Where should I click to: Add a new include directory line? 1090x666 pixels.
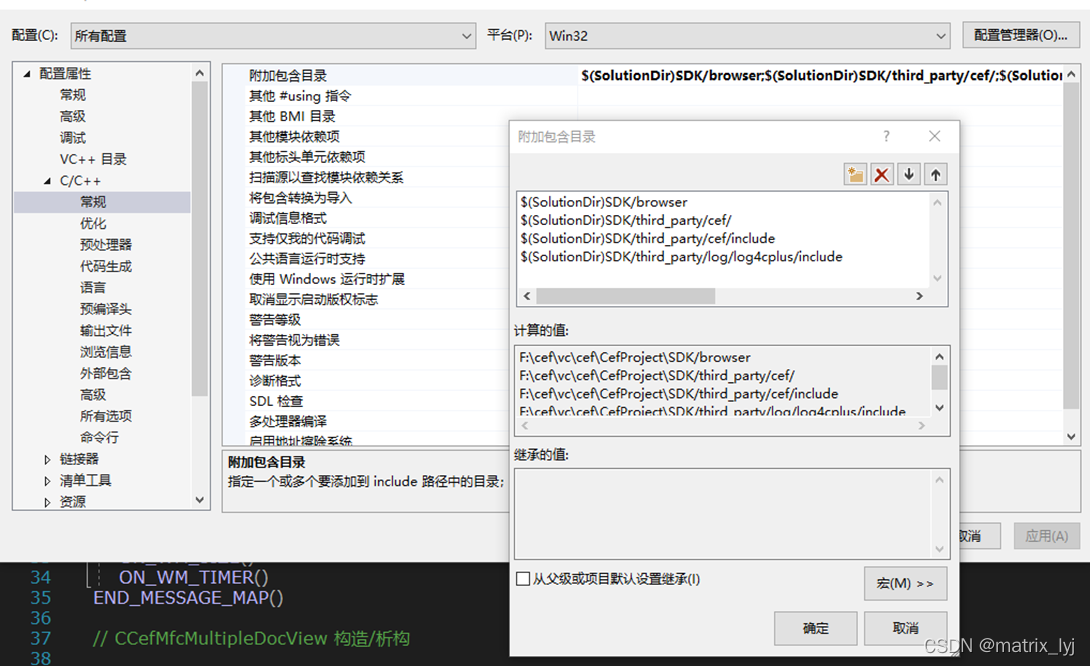(855, 174)
